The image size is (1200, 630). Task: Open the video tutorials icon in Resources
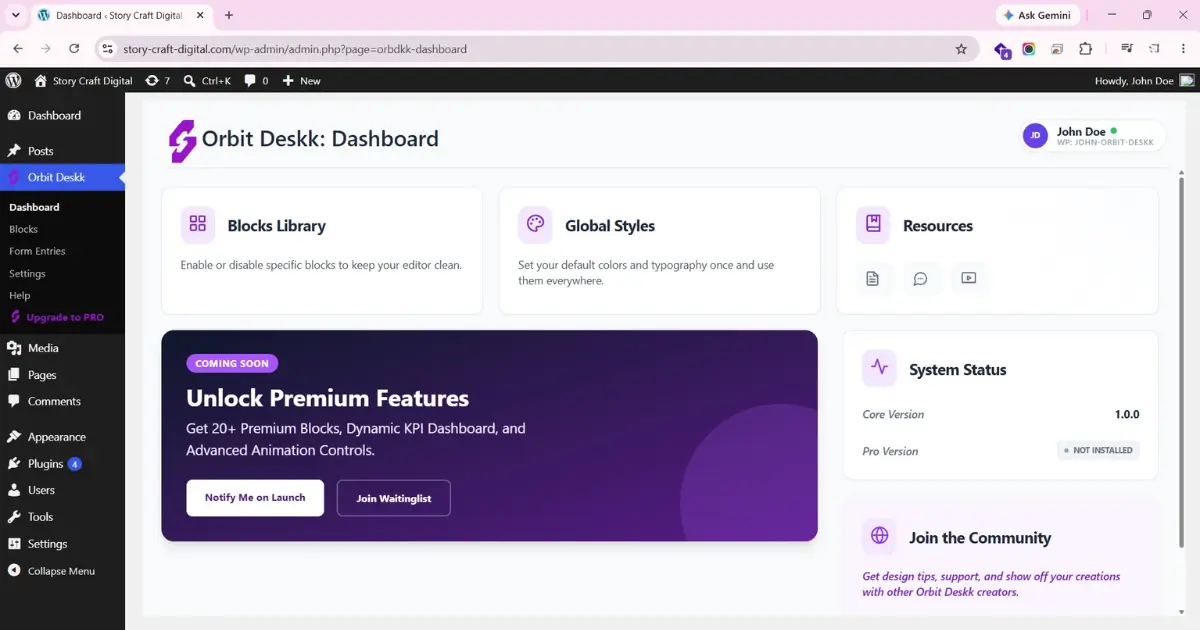pyautogui.click(x=969, y=278)
